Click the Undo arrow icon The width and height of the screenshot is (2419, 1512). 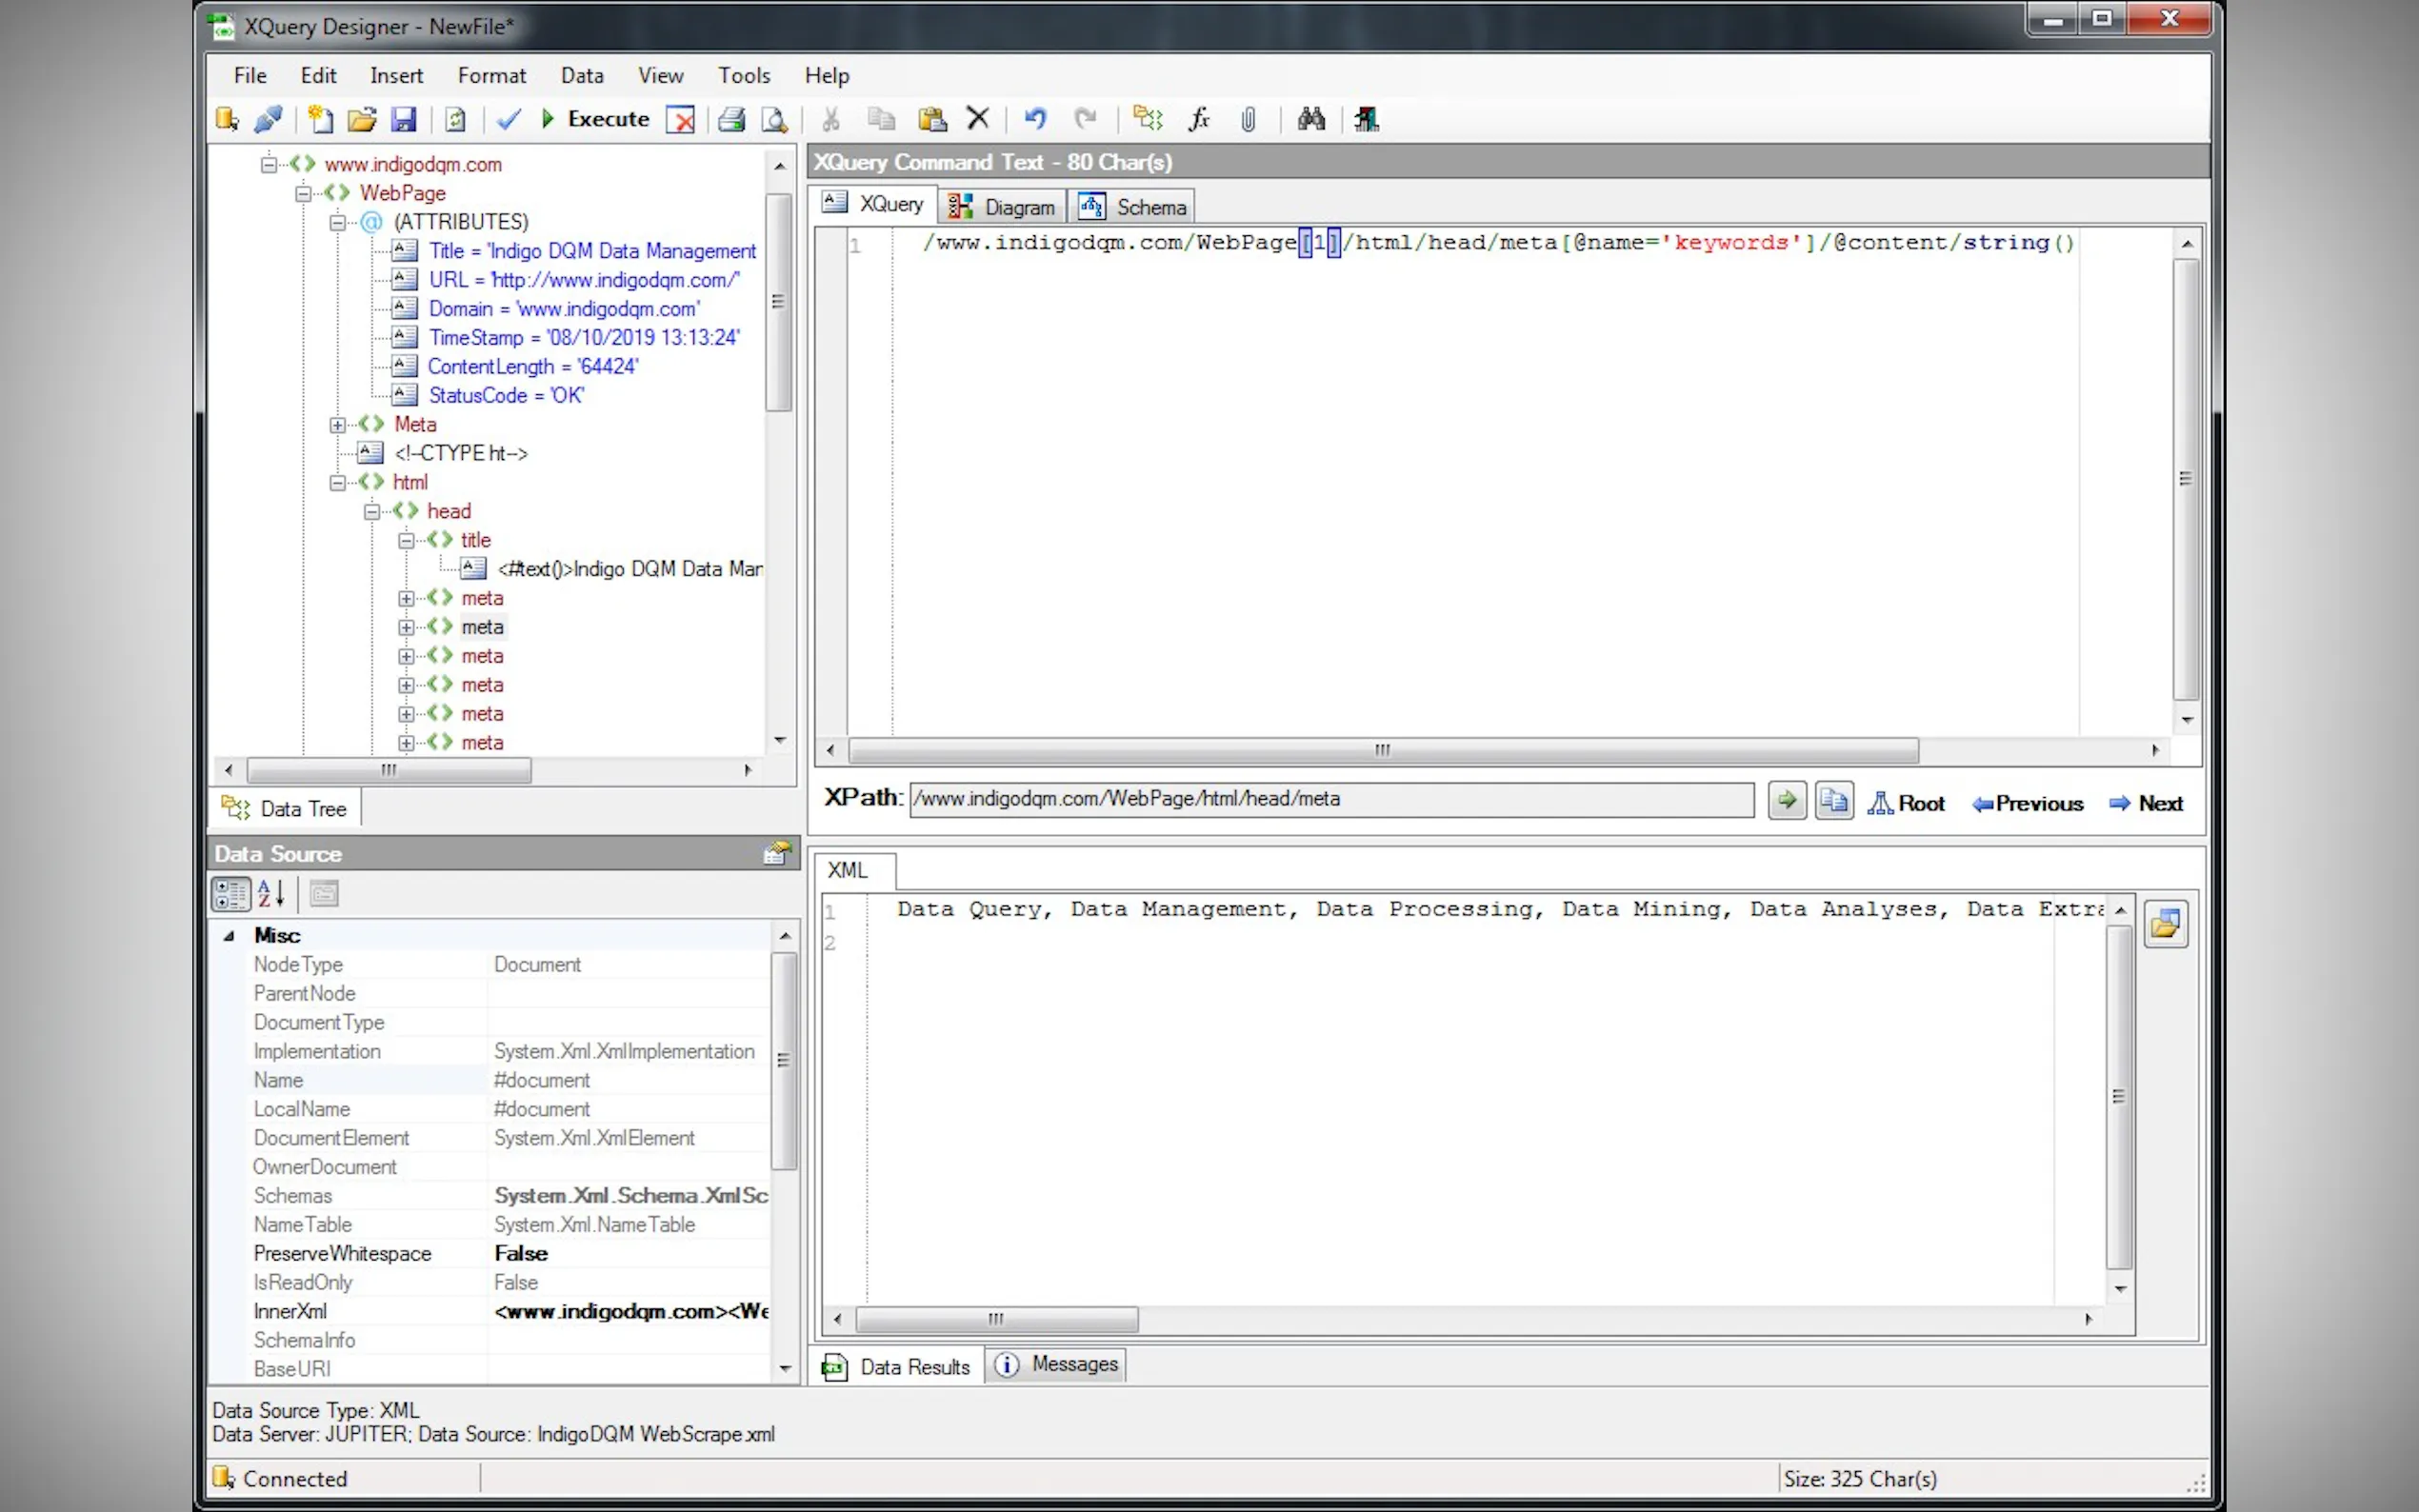coord(1035,120)
